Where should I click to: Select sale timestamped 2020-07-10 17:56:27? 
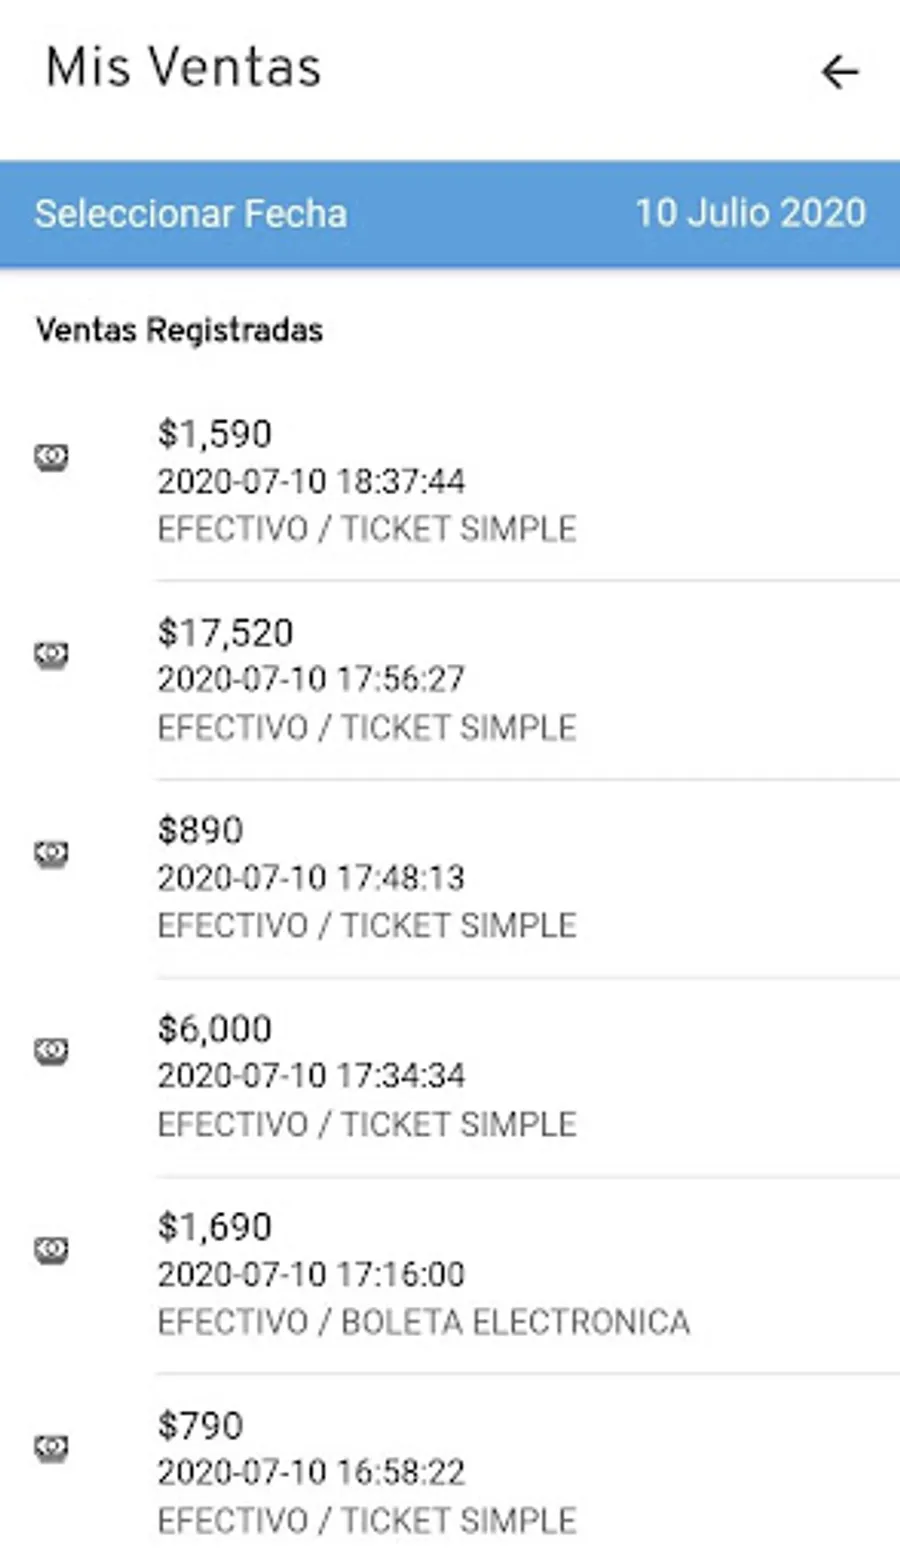pos(311,679)
